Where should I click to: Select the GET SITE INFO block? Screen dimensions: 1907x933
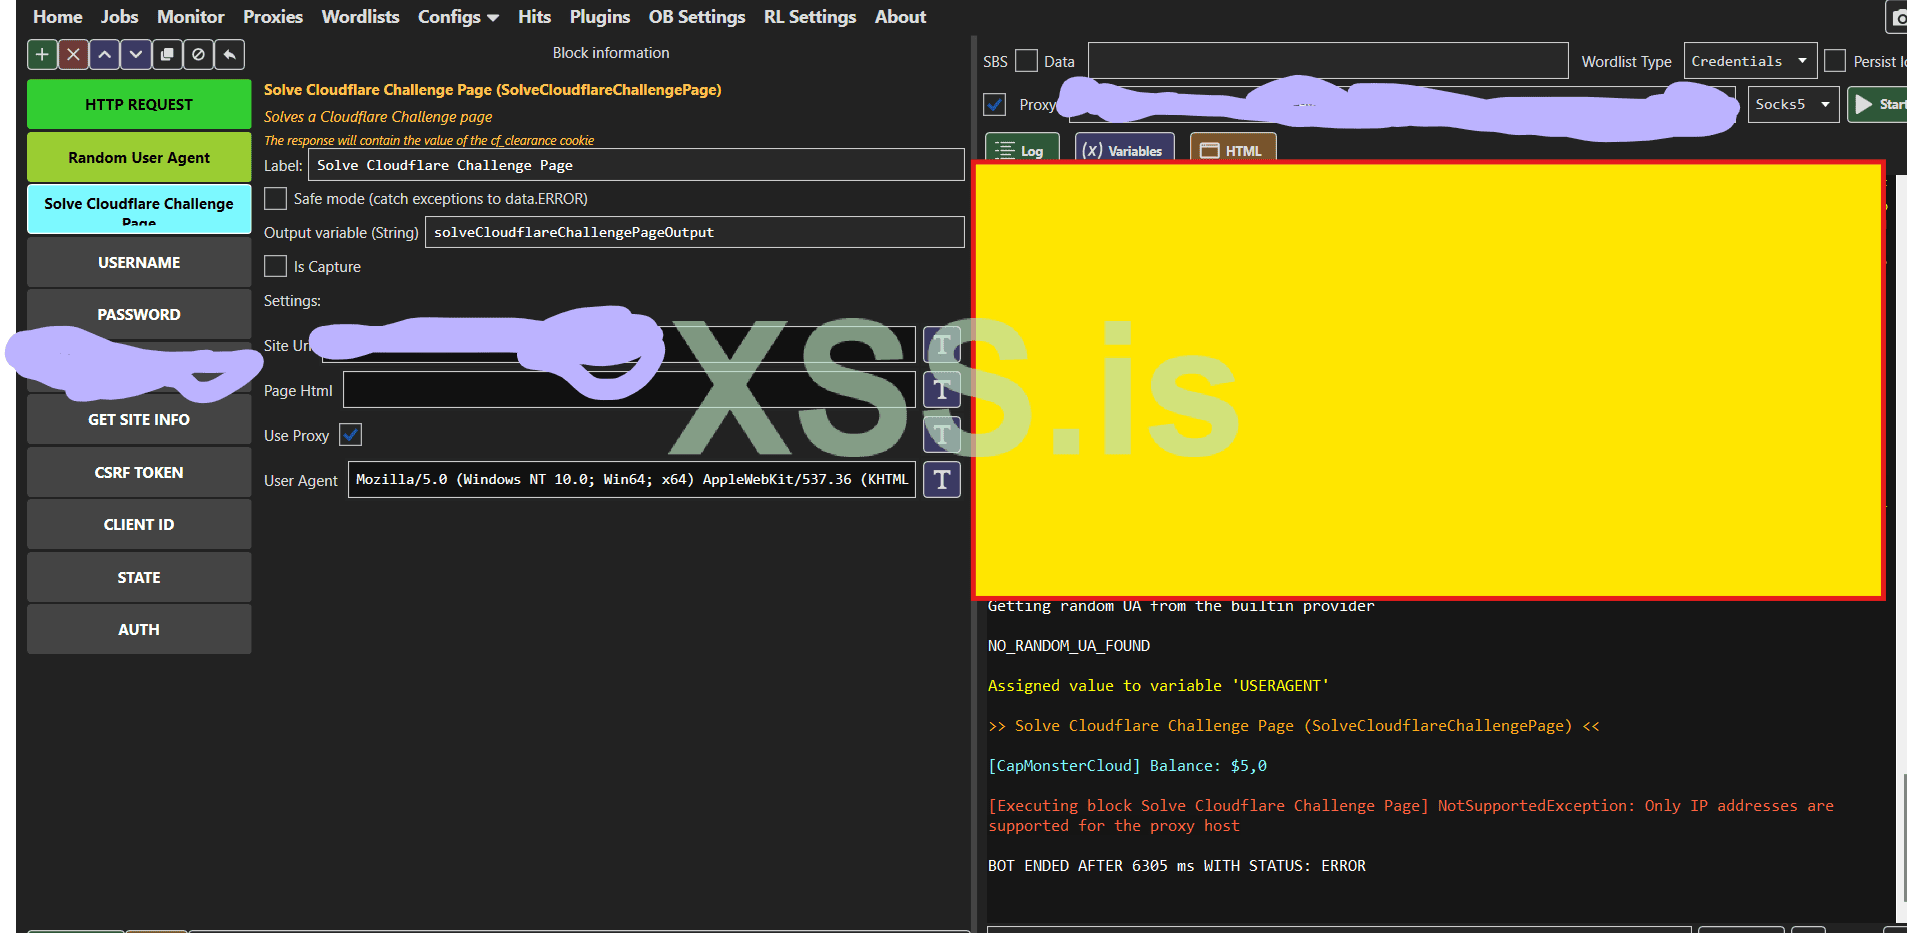[139, 420]
